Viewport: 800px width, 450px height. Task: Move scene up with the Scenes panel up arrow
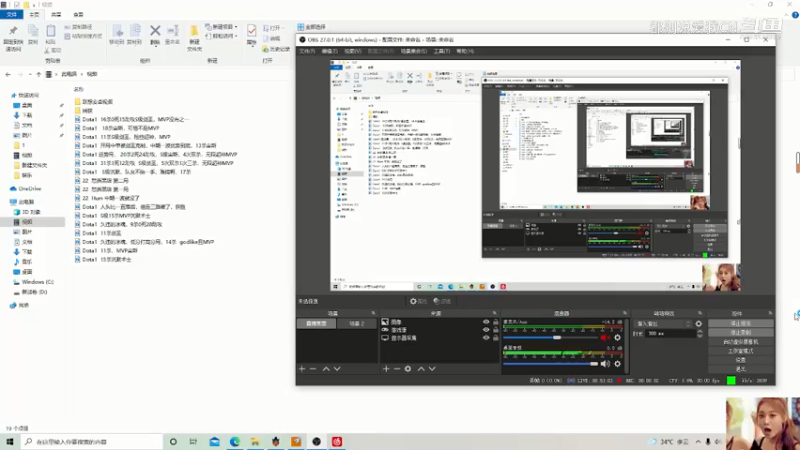[326, 368]
